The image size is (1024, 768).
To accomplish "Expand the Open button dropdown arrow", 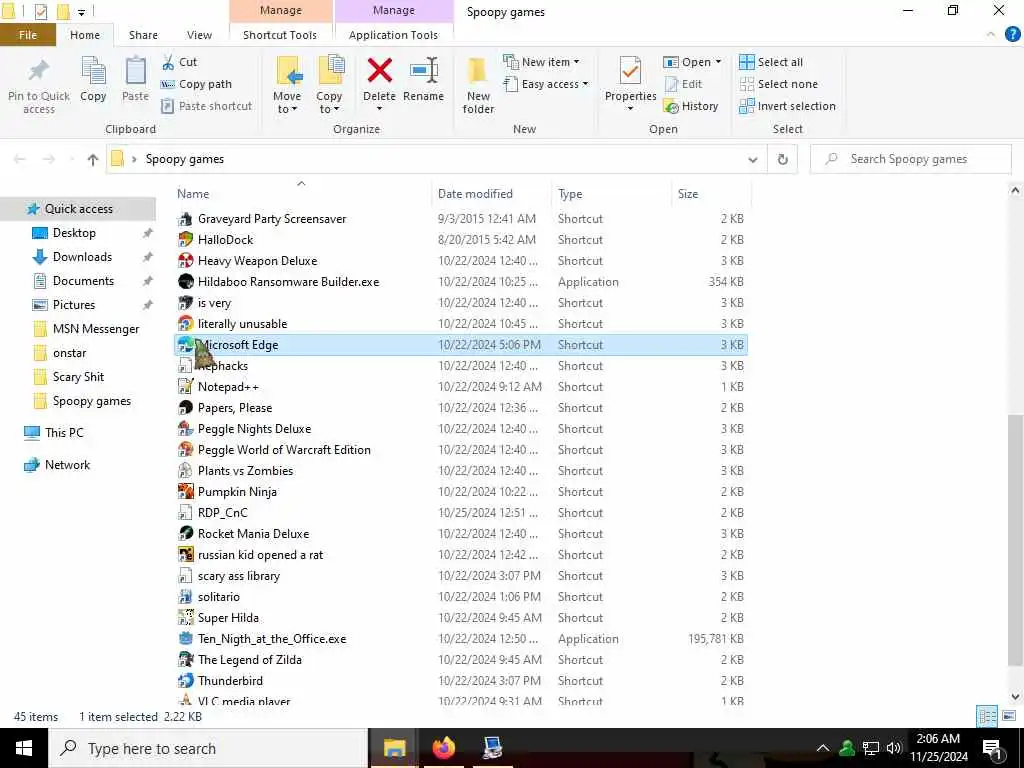I will [x=718, y=62].
